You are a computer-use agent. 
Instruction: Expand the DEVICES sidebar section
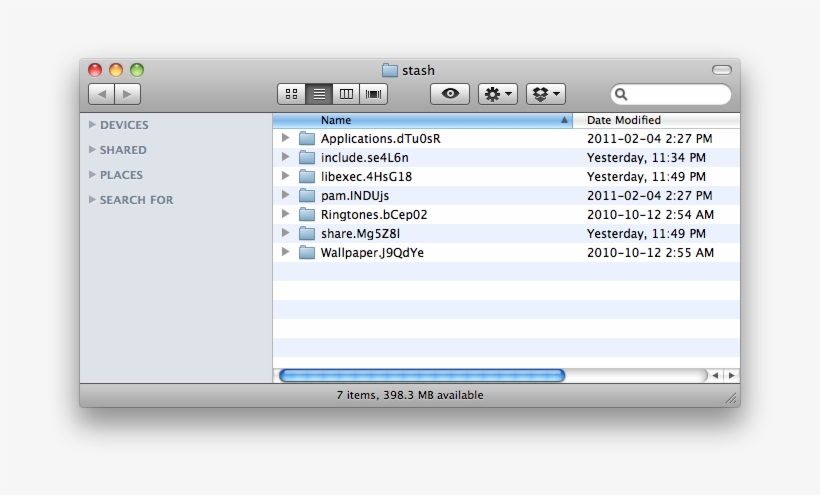(x=93, y=125)
